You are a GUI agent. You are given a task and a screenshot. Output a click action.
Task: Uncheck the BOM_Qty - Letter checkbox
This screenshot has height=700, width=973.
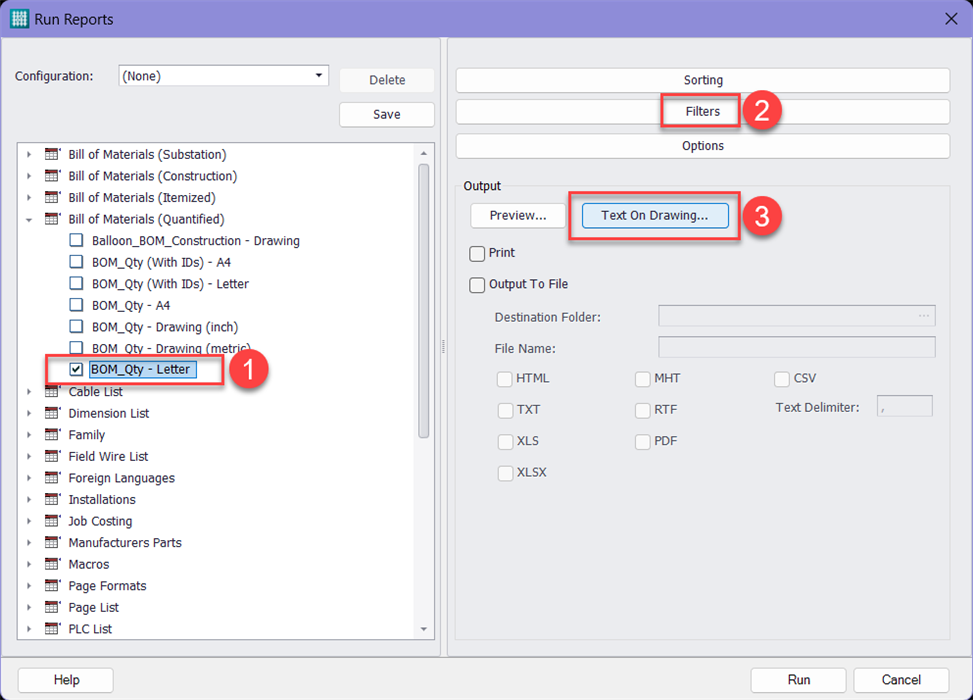click(x=74, y=369)
